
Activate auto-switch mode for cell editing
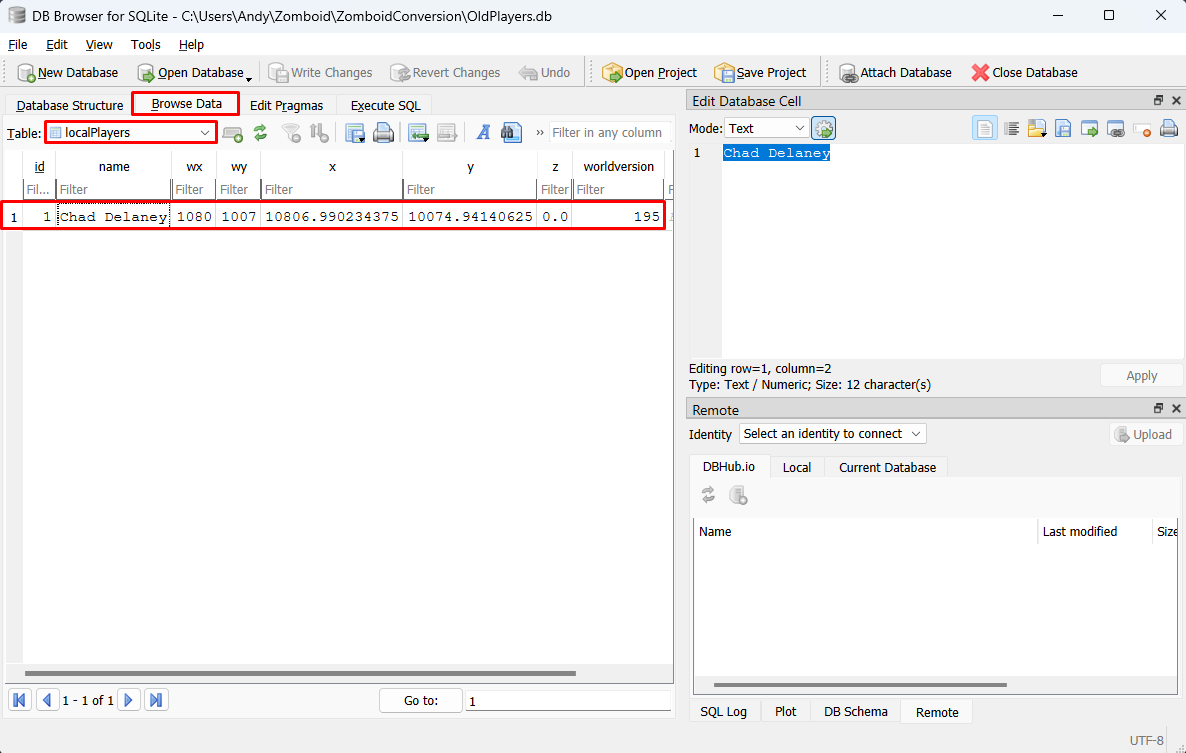[823, 128]
